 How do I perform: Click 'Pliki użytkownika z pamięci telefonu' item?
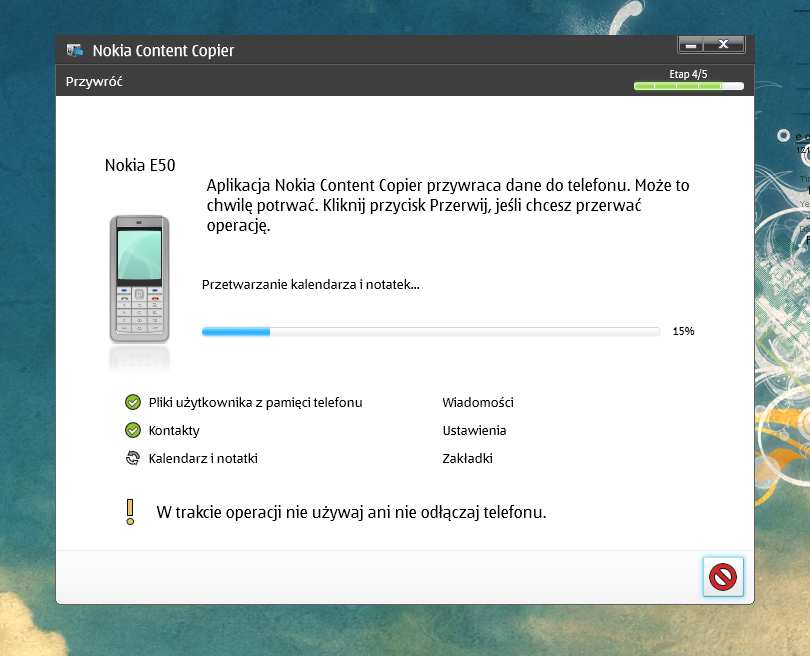[255, 402]
